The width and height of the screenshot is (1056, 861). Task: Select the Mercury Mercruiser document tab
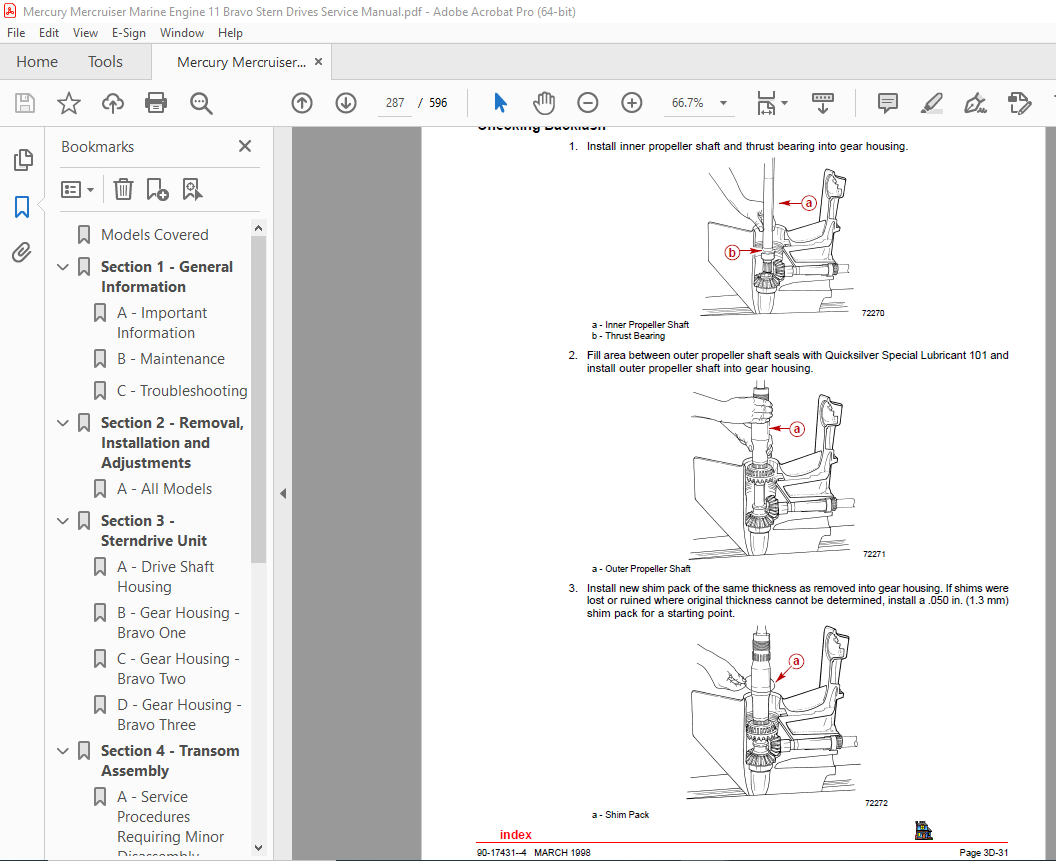(240, 62)
